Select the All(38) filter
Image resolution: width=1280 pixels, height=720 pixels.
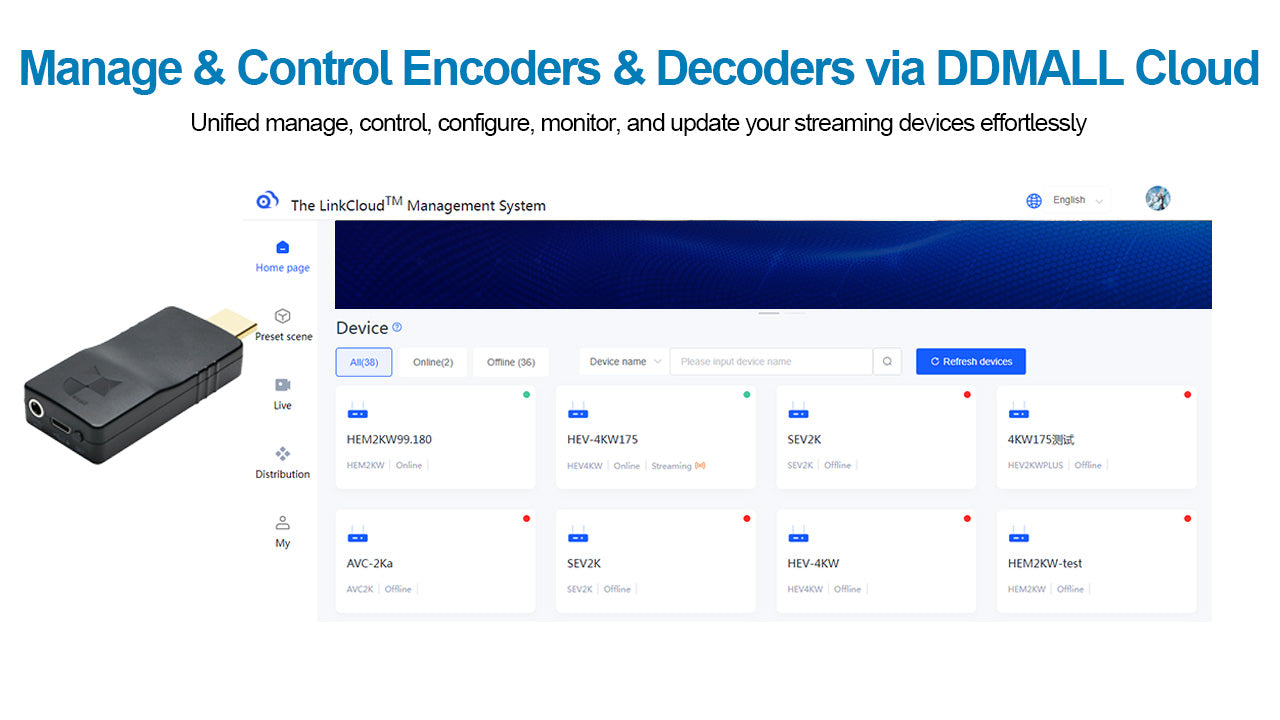point(363,361)
